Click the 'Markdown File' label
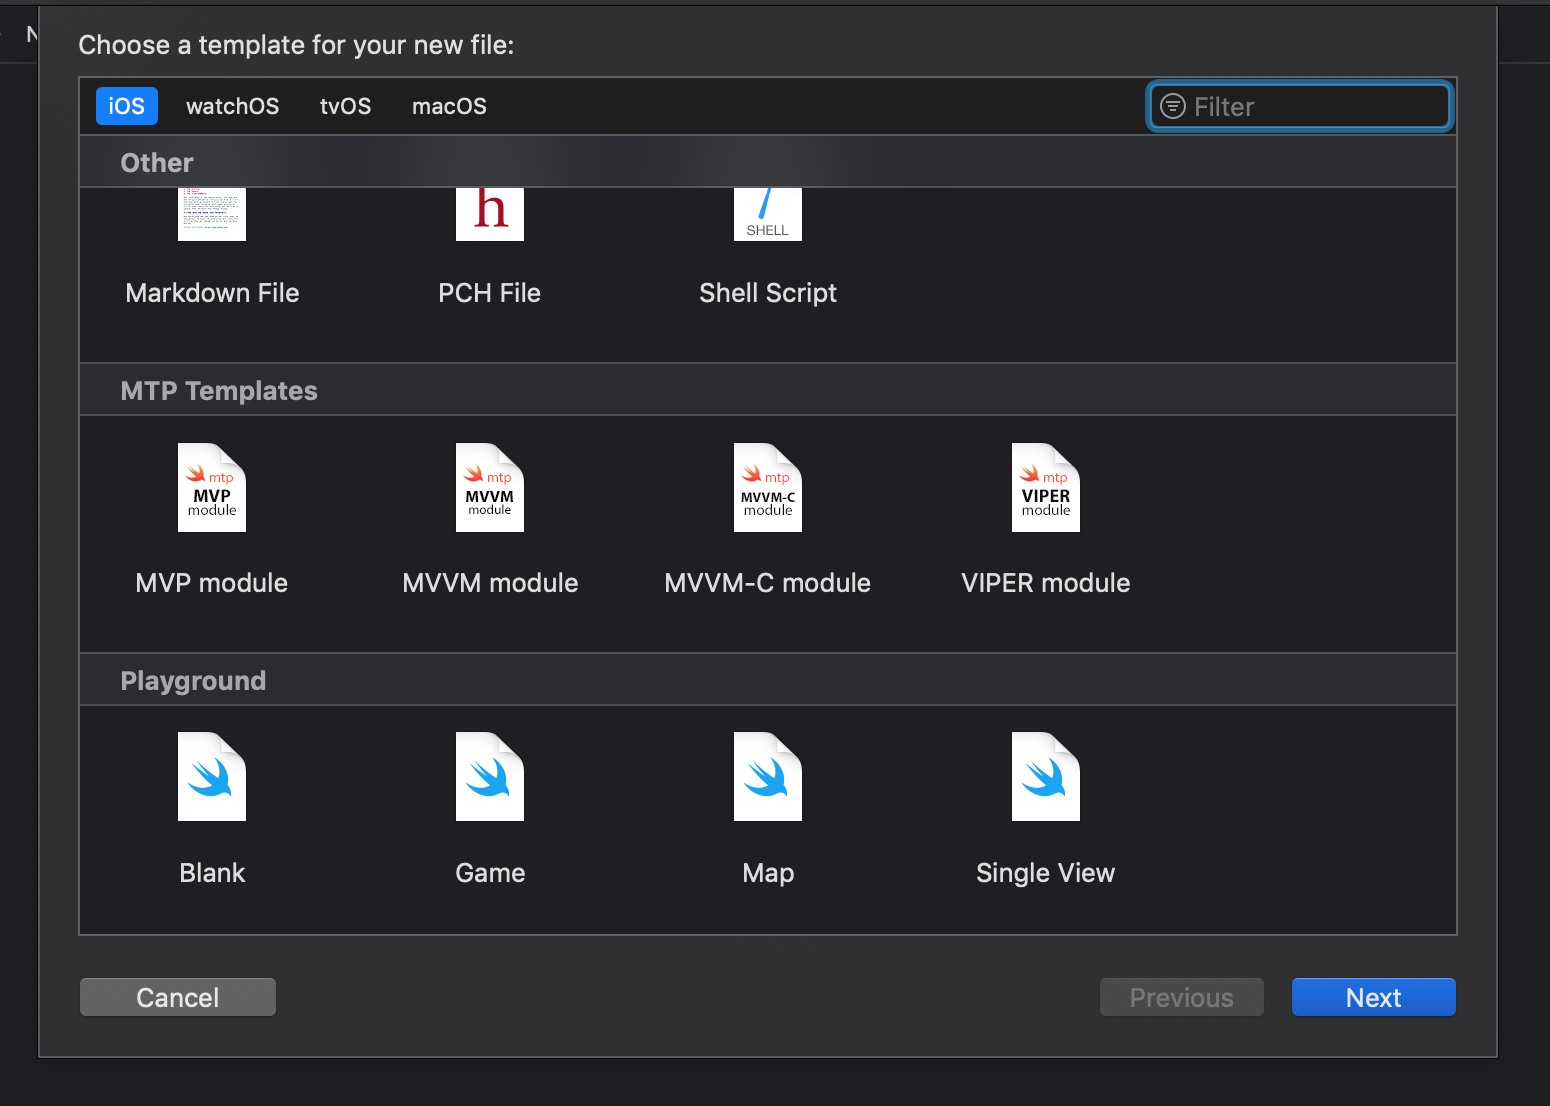The width and height of the screenshot is (1550, 1106). 212,293
